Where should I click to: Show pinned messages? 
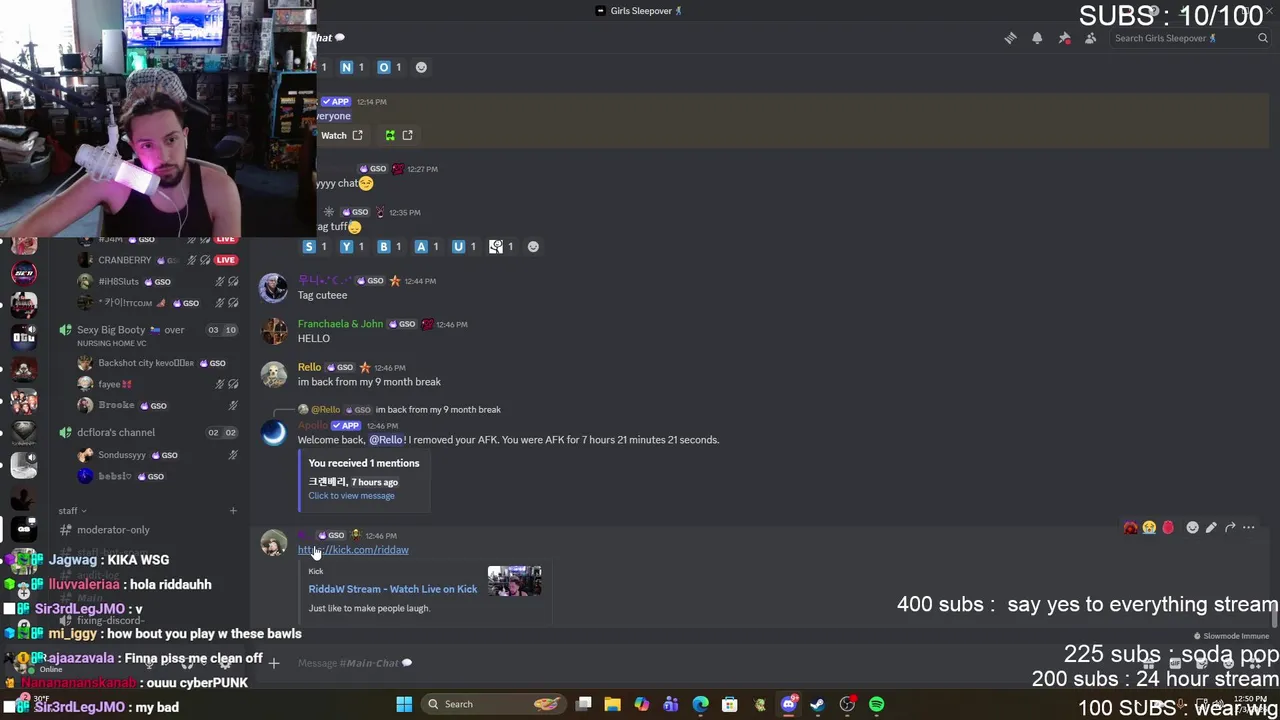1064,38
